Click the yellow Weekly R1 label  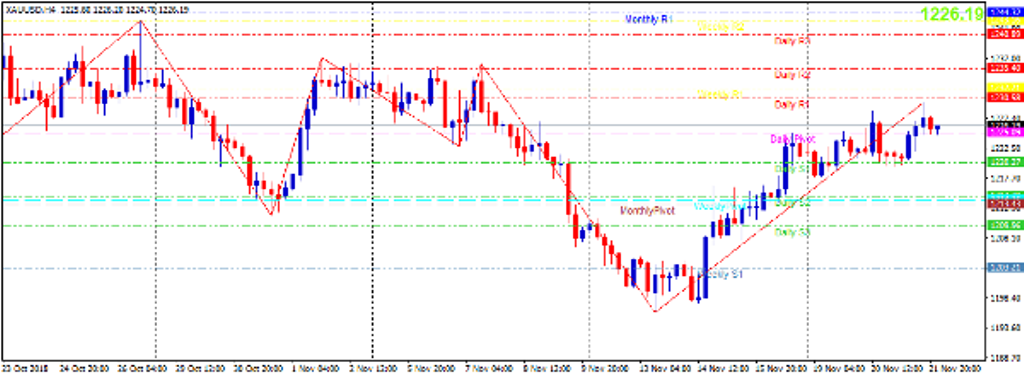[x=720, y=95]
